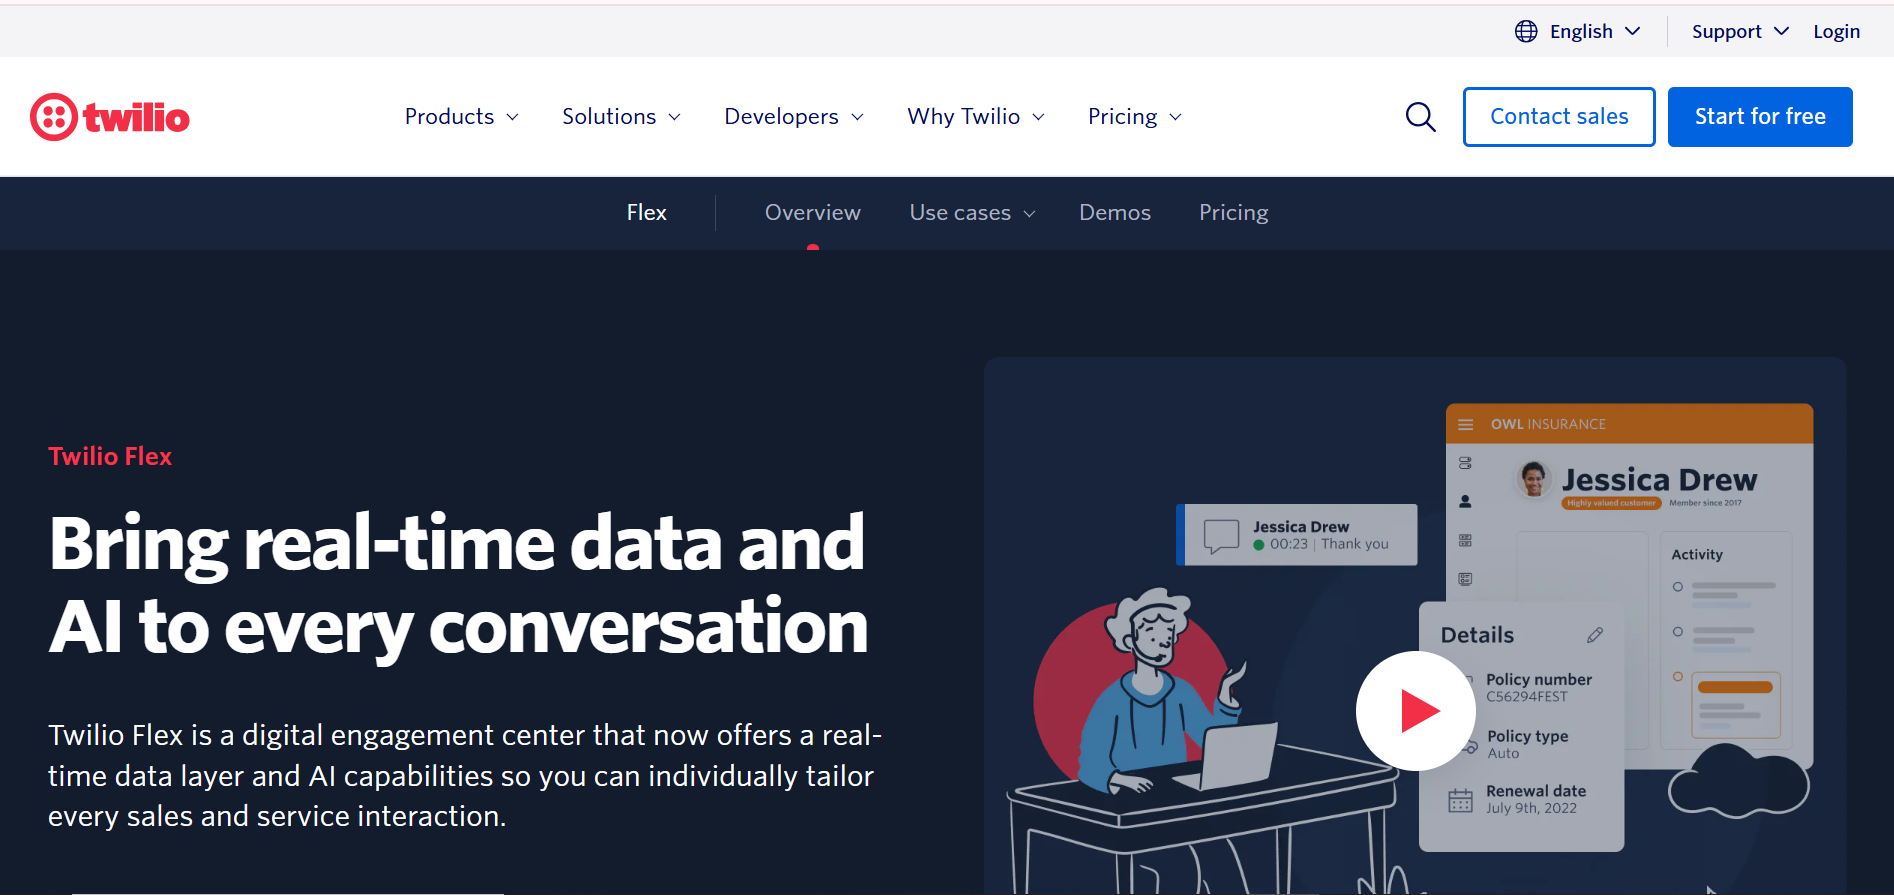Click the Twilio logo

coord(110,117)
